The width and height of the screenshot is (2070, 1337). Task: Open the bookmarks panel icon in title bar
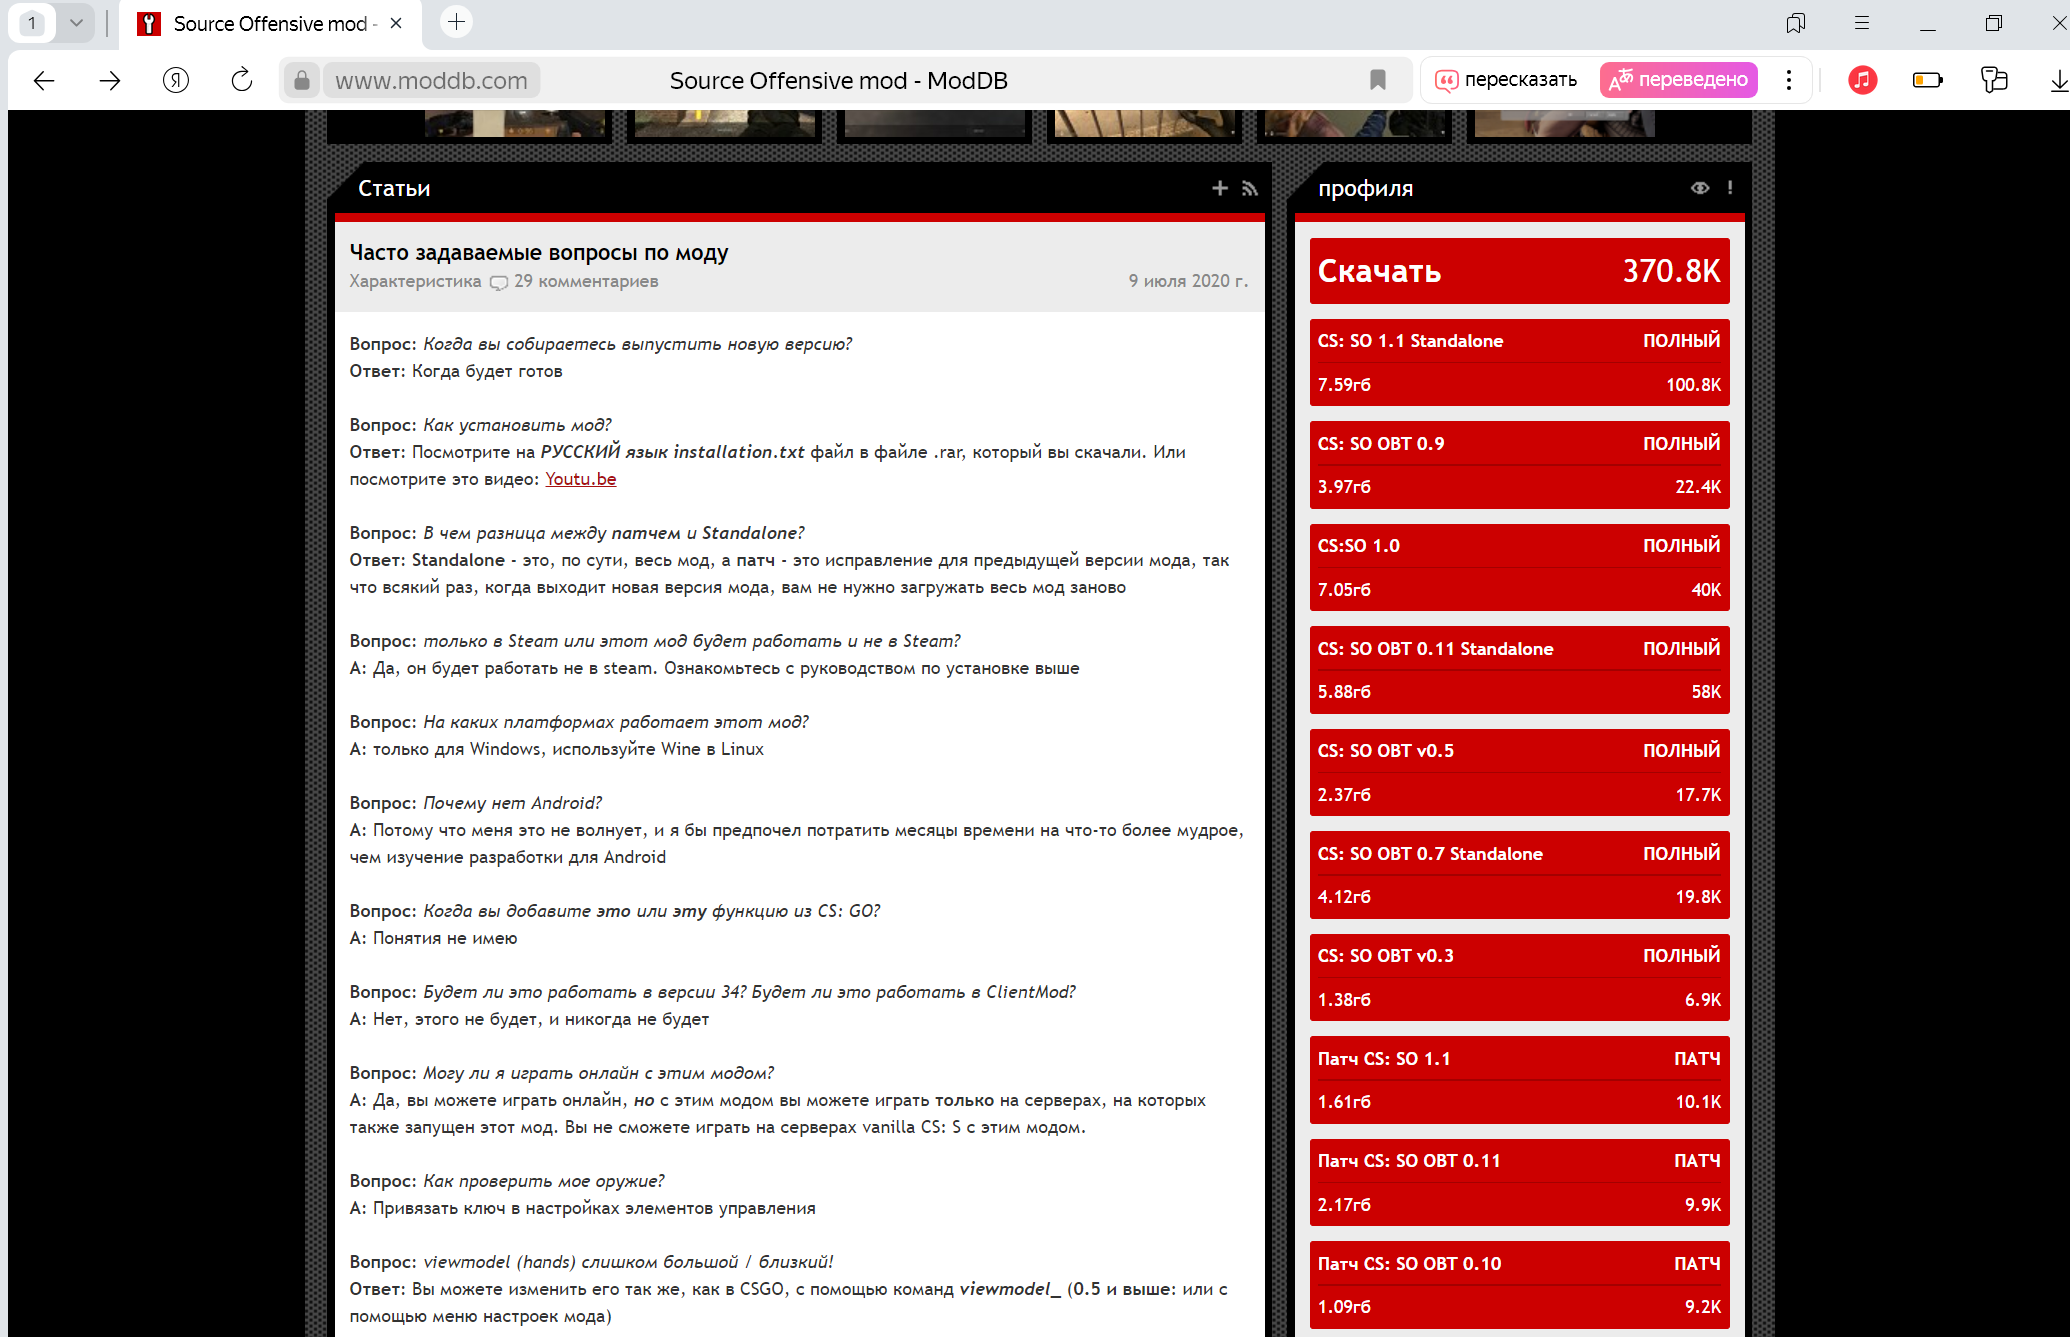(x=1796, y=23)
